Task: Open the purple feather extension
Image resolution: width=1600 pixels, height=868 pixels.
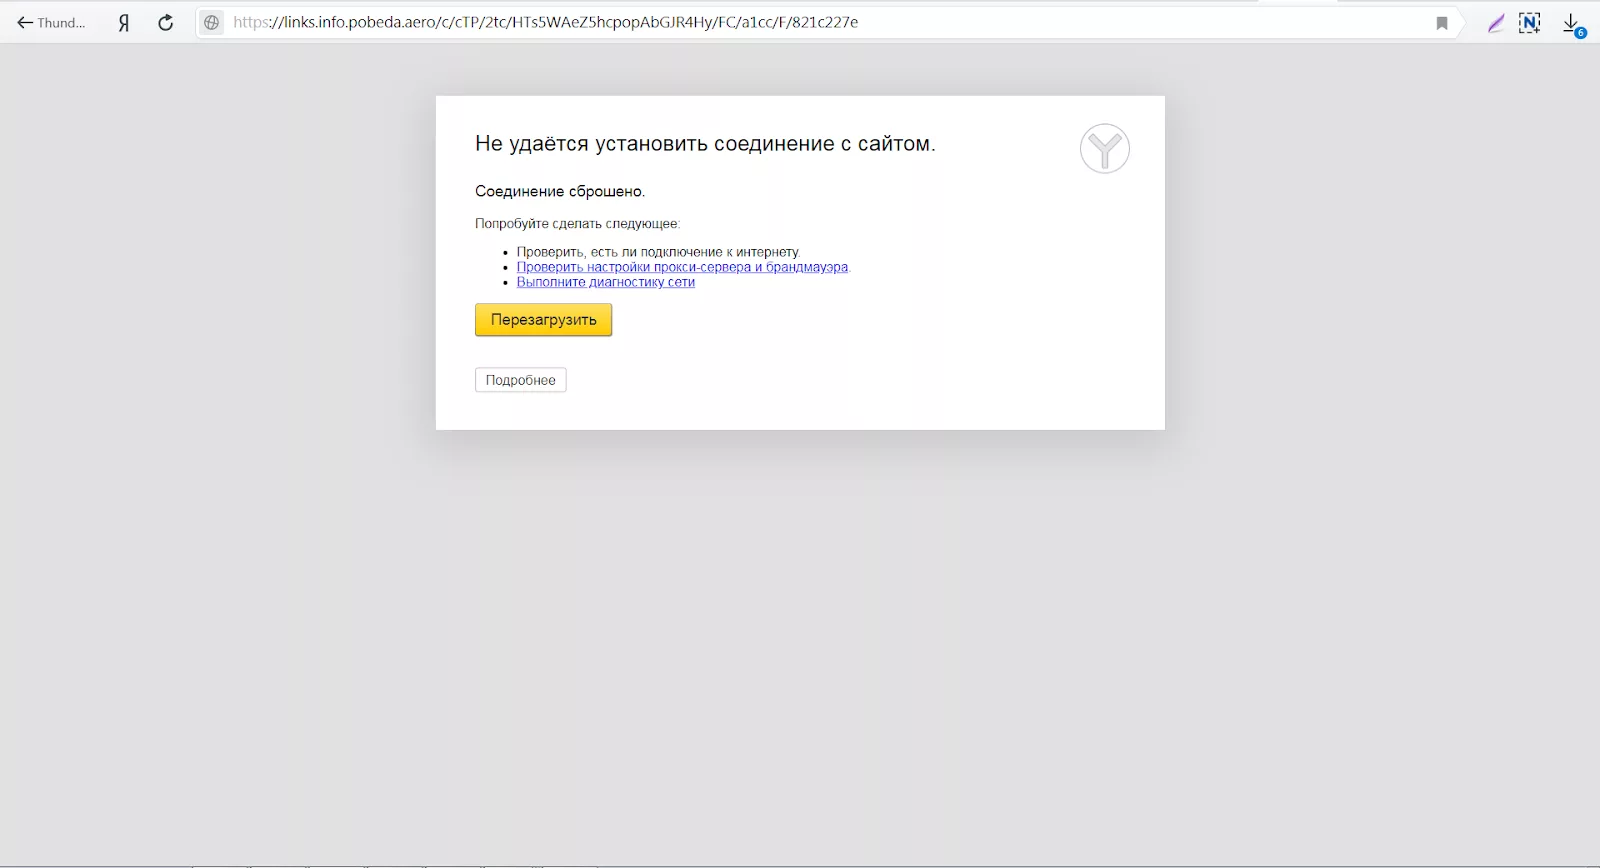Action: [x=1495, y=23]
